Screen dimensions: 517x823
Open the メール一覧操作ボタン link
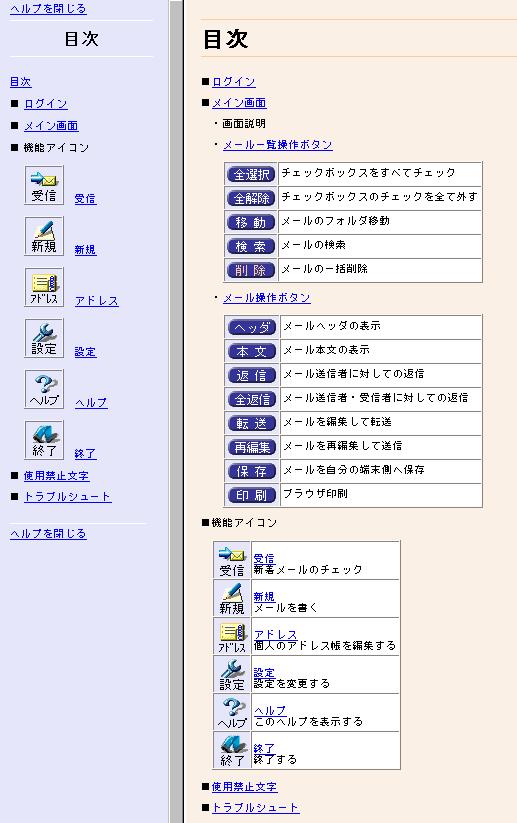[x=278, y=145]
